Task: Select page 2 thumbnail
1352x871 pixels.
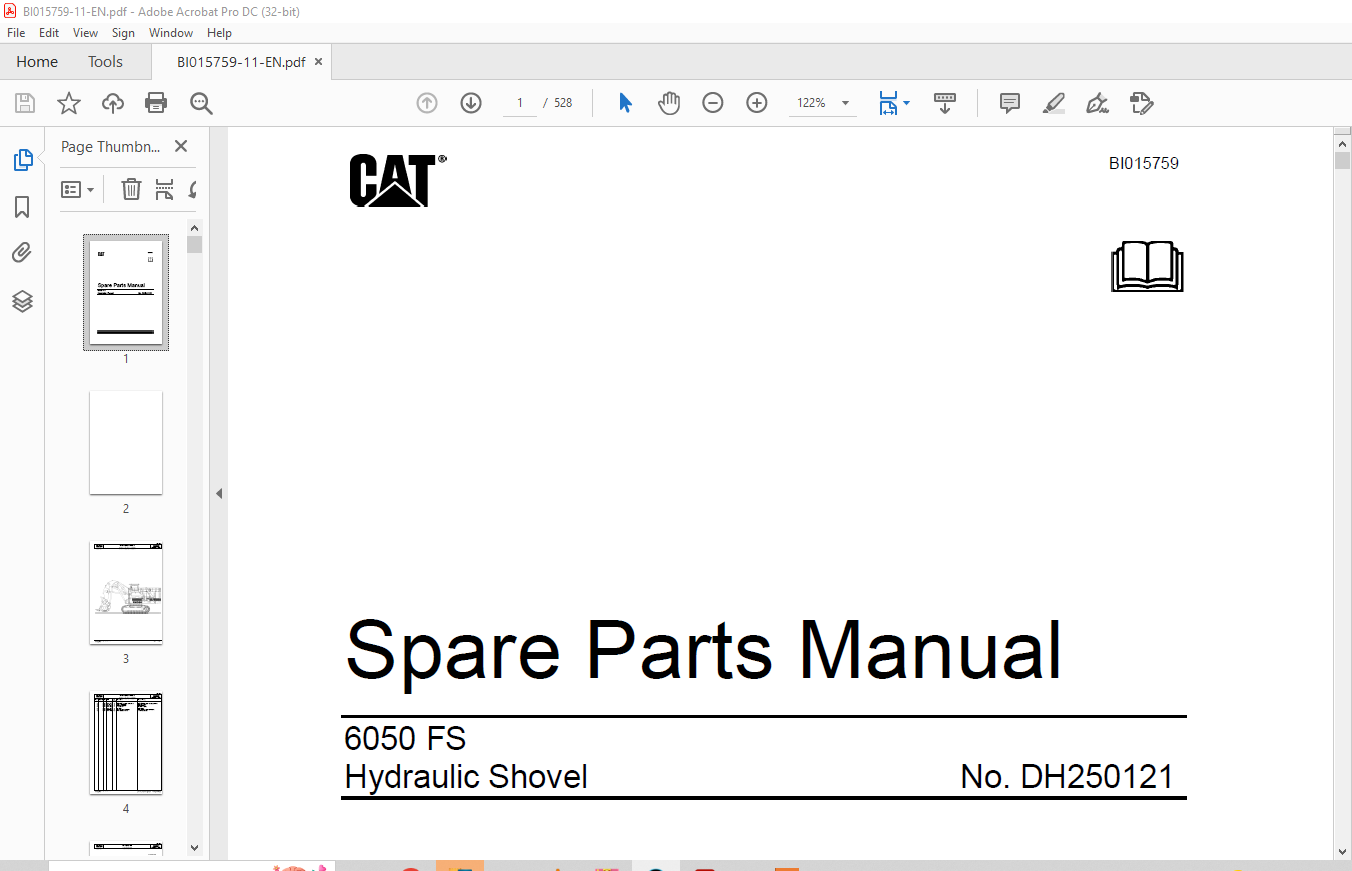Action: click(x=126, y=443)
